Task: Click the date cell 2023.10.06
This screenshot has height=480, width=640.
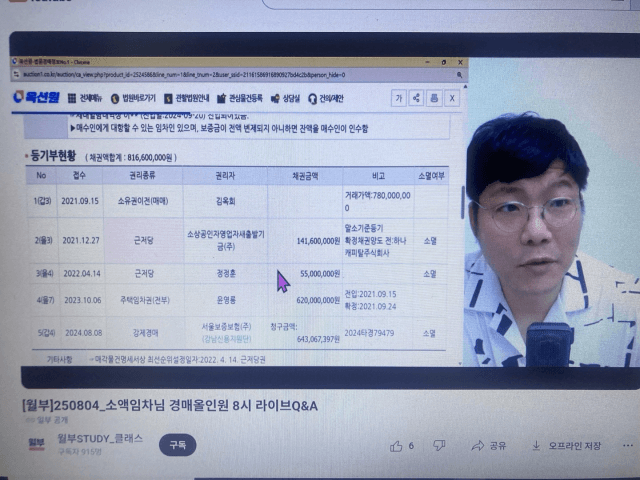Action: 83,300
